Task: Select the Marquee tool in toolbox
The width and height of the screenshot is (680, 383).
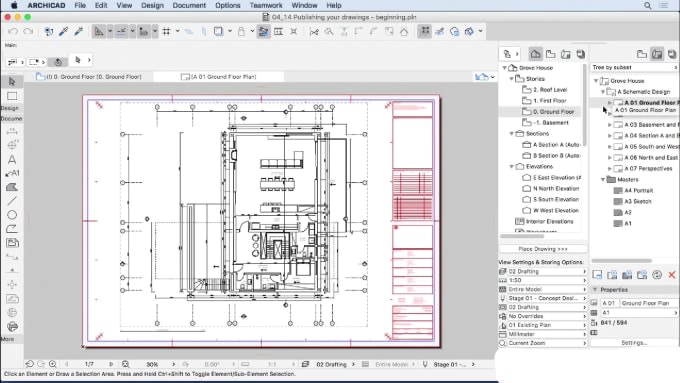Action: 12,96
